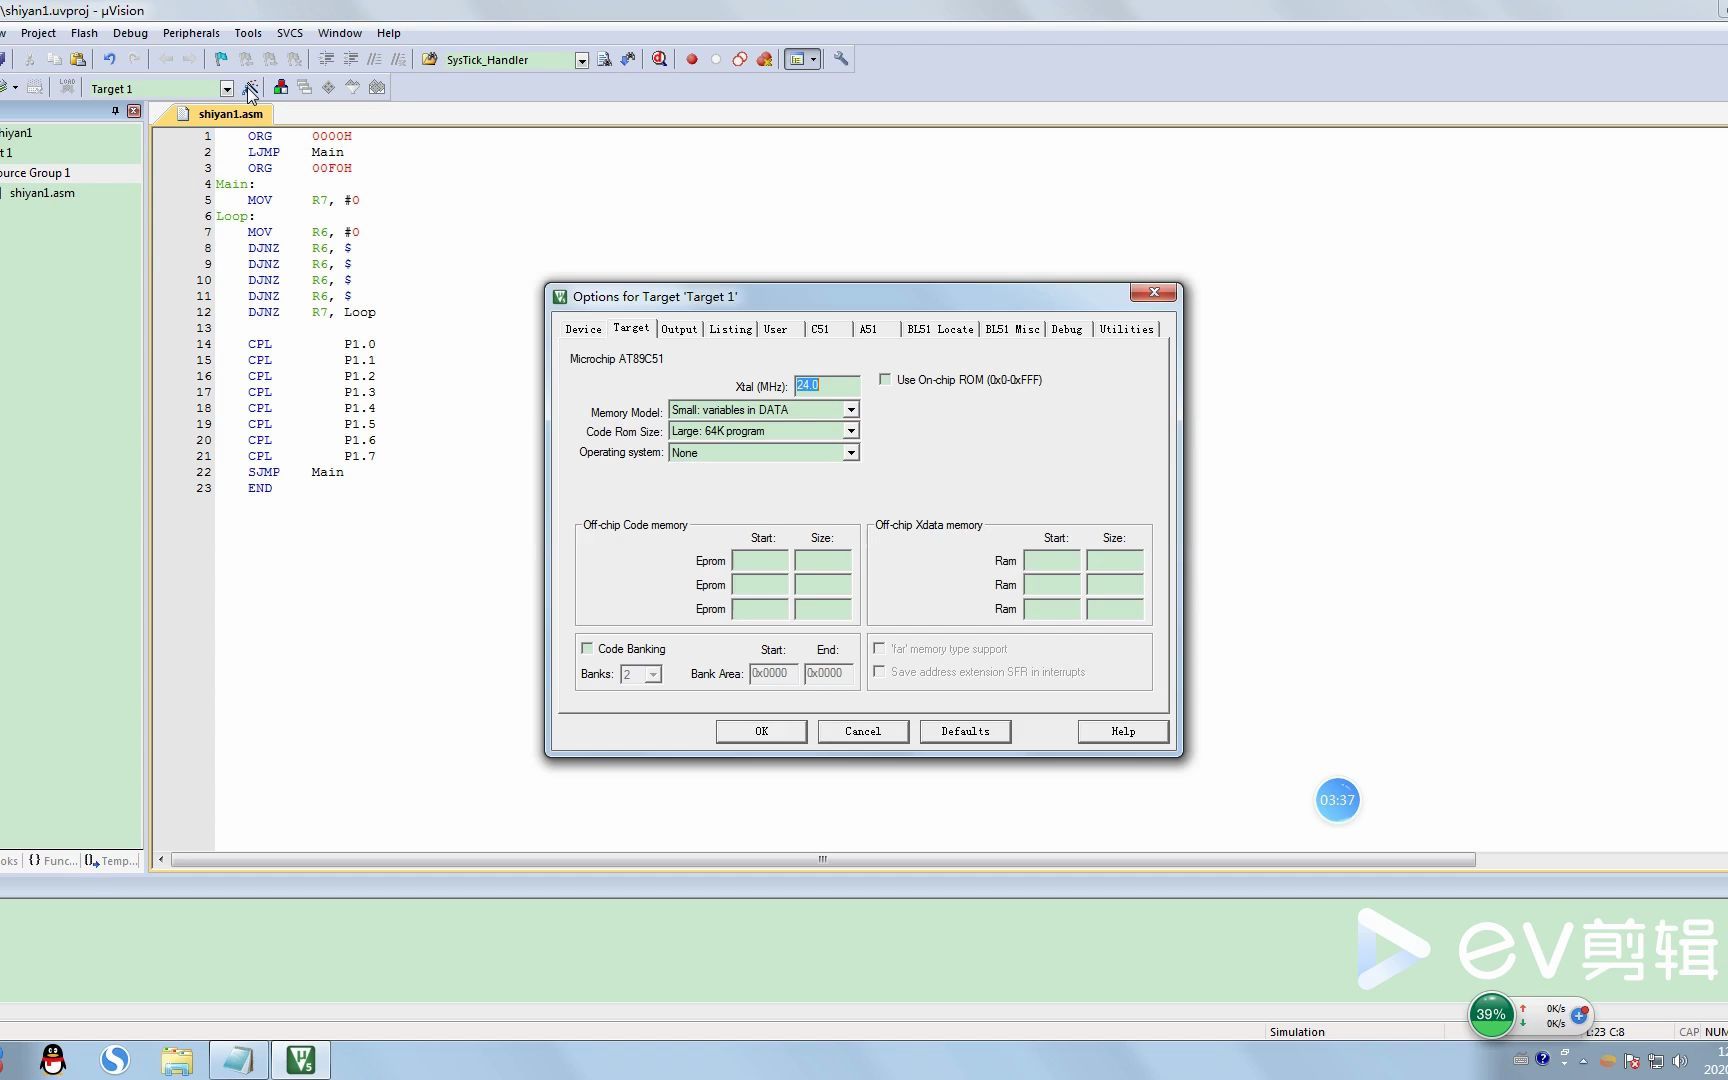Start the debug session icon

tap(659, 59)
